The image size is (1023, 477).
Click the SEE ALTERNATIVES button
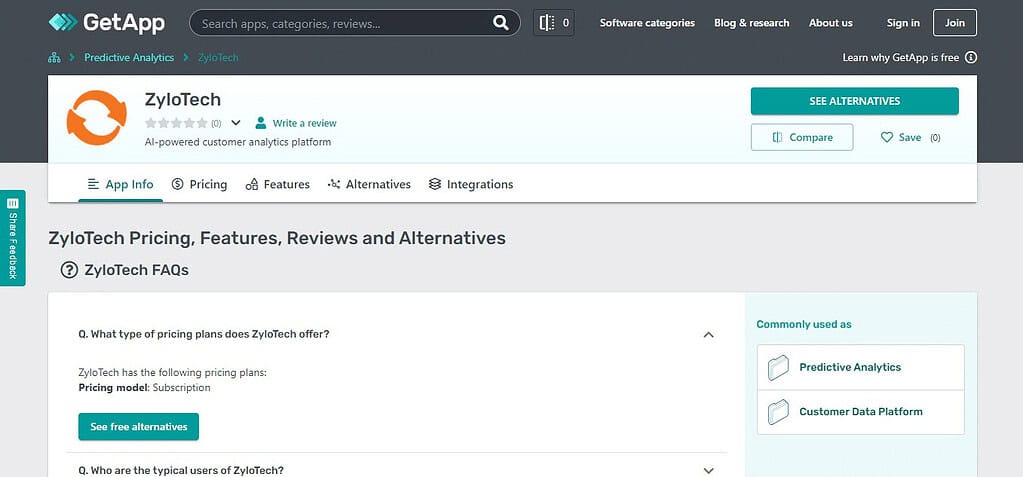[x=855, y=101]
